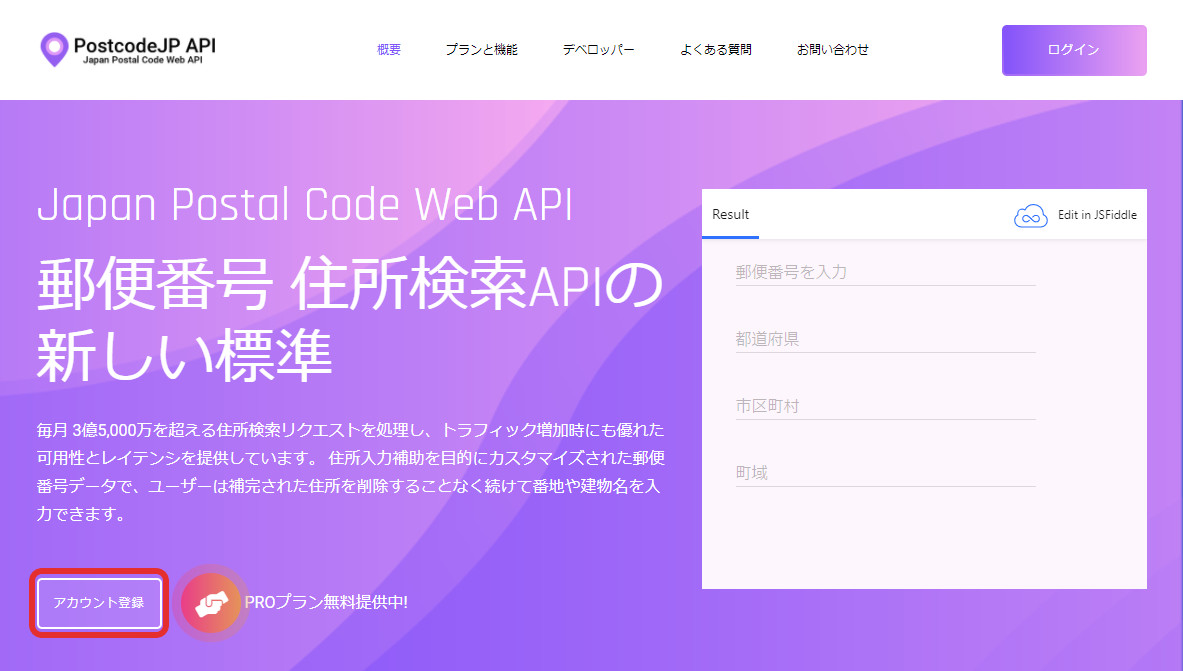Navigate to デベロッパー section
The width and height of the screenshot is (1183, 671).
click(x=598, y=49)
